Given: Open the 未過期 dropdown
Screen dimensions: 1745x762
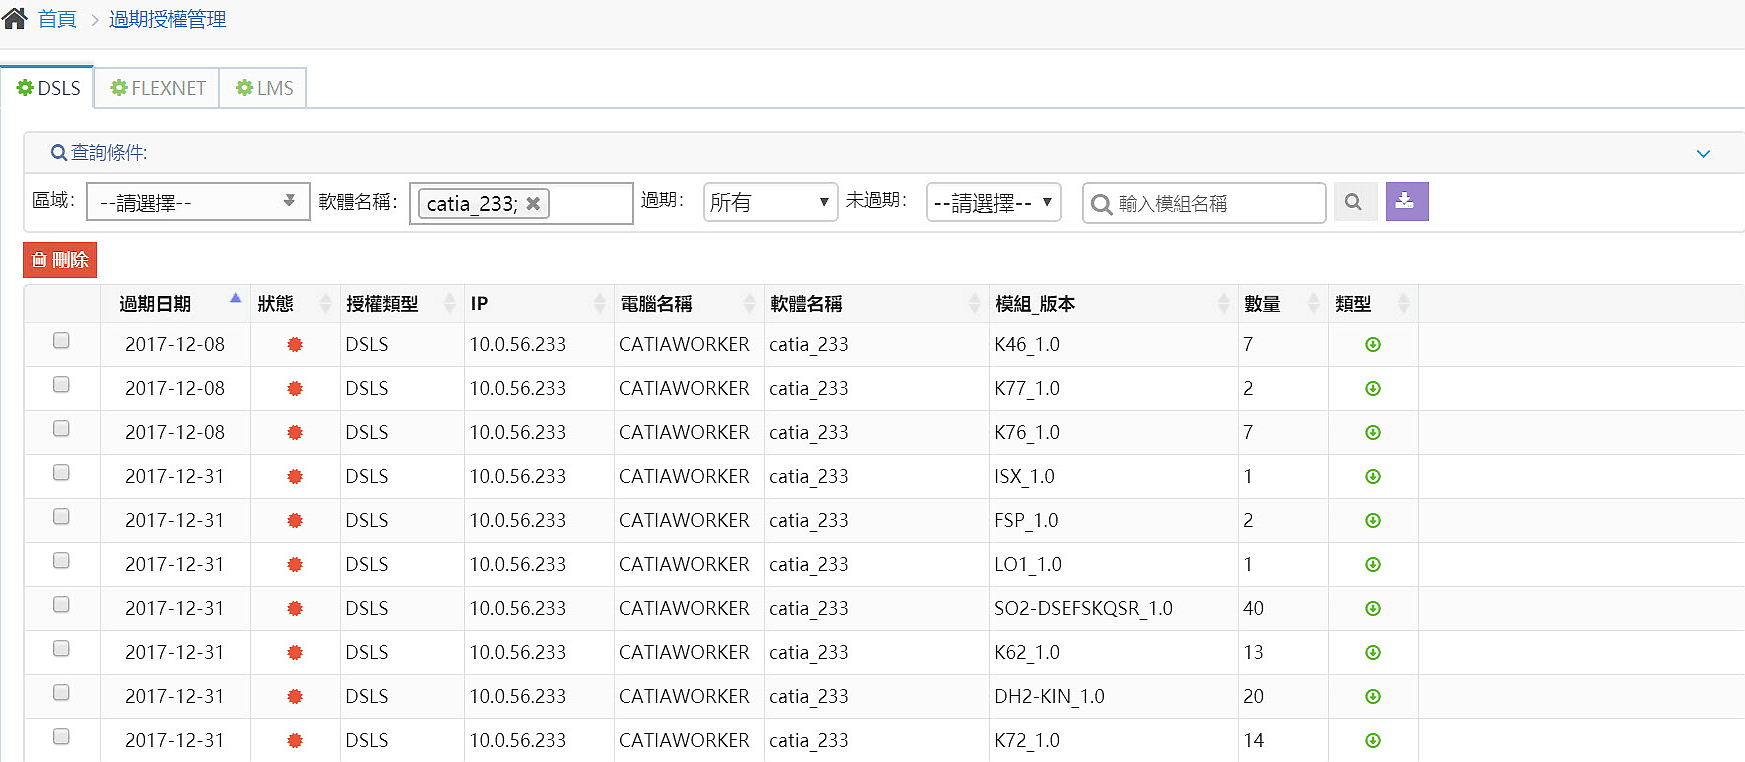Looking at the screenshot, I should click(x=993, y=202).
